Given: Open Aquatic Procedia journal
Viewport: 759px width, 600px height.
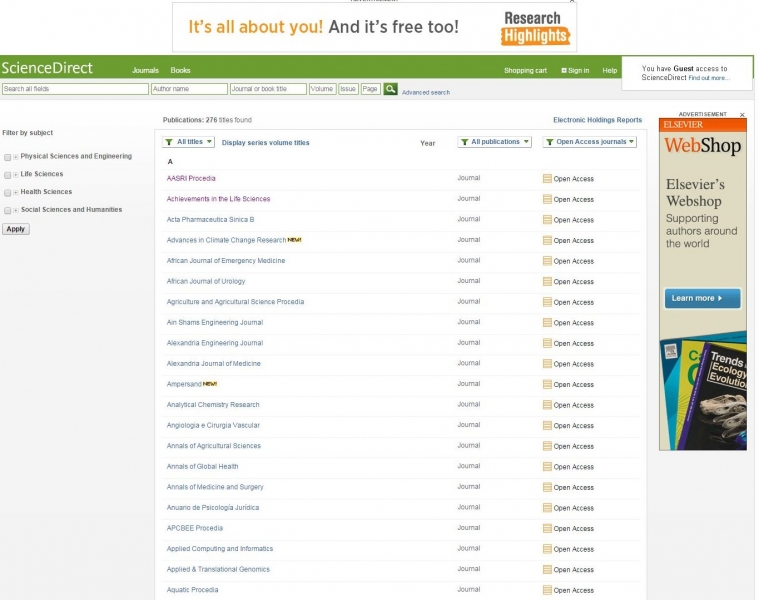Looking at the screenshot, I should (x=192, y=590).
